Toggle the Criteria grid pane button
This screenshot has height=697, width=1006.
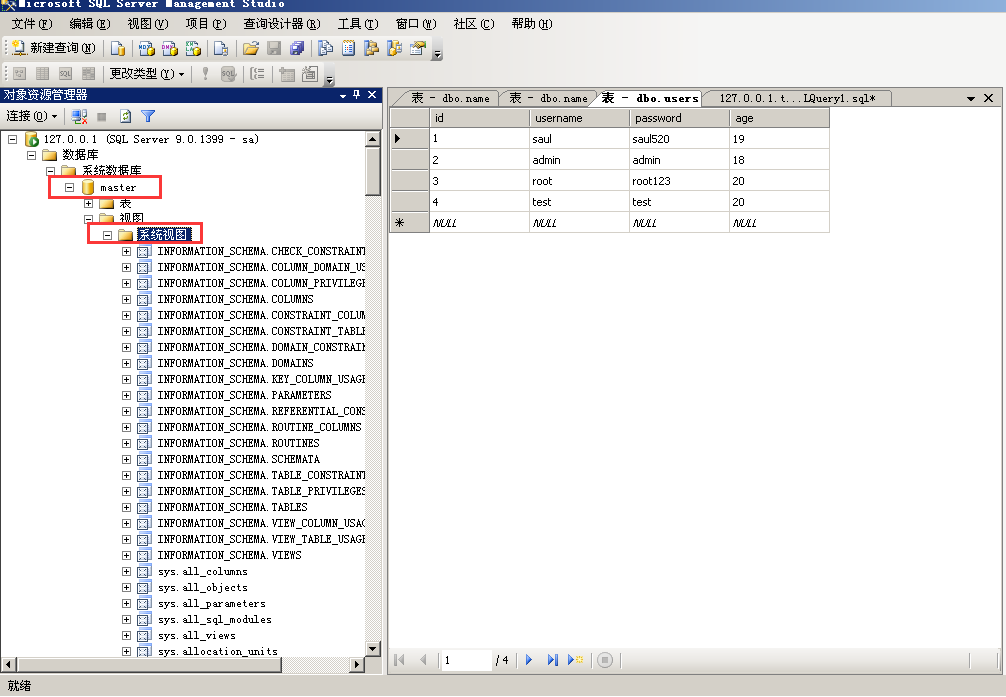point(42,74)
